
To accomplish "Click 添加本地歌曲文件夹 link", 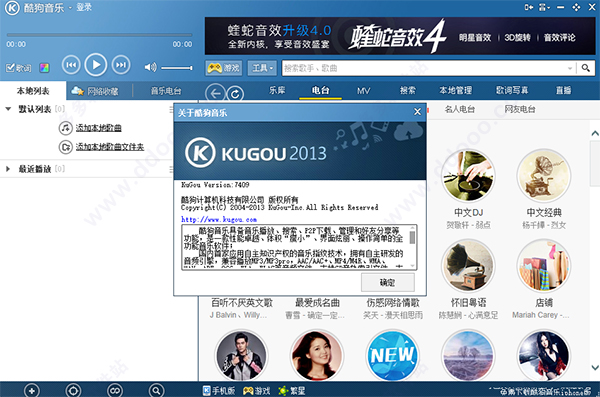I will tap(110, 147).
